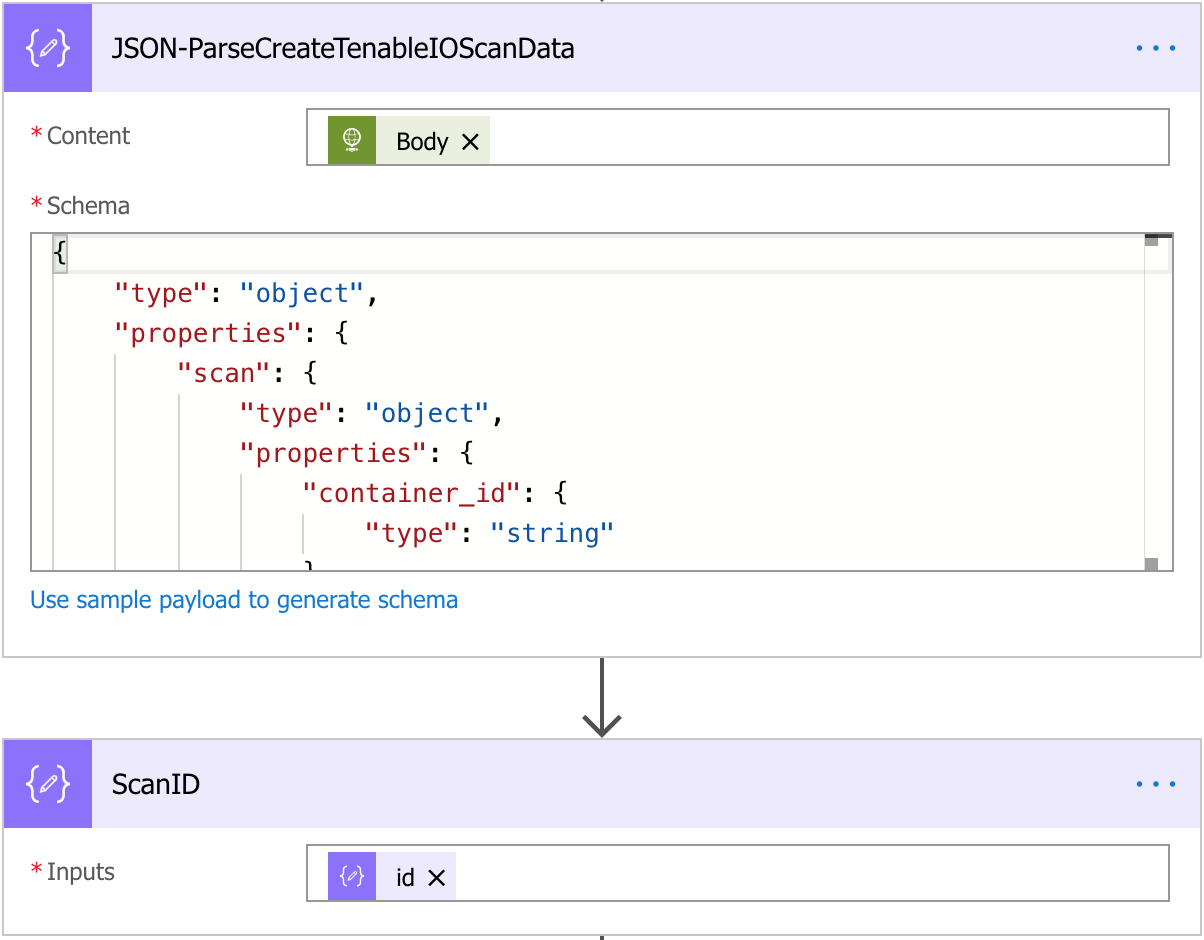The height and width of the screenshot is (940, 1204).
Task: Click the purple icon on the id token
Action: [352, 877]
